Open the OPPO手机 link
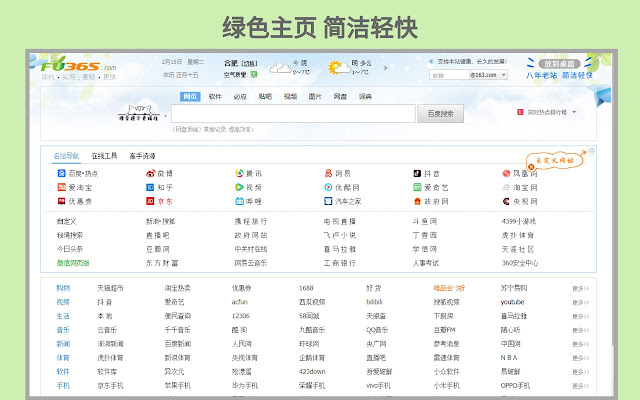Viewport: 640px width, 400px height. click(x=515, y=385)
